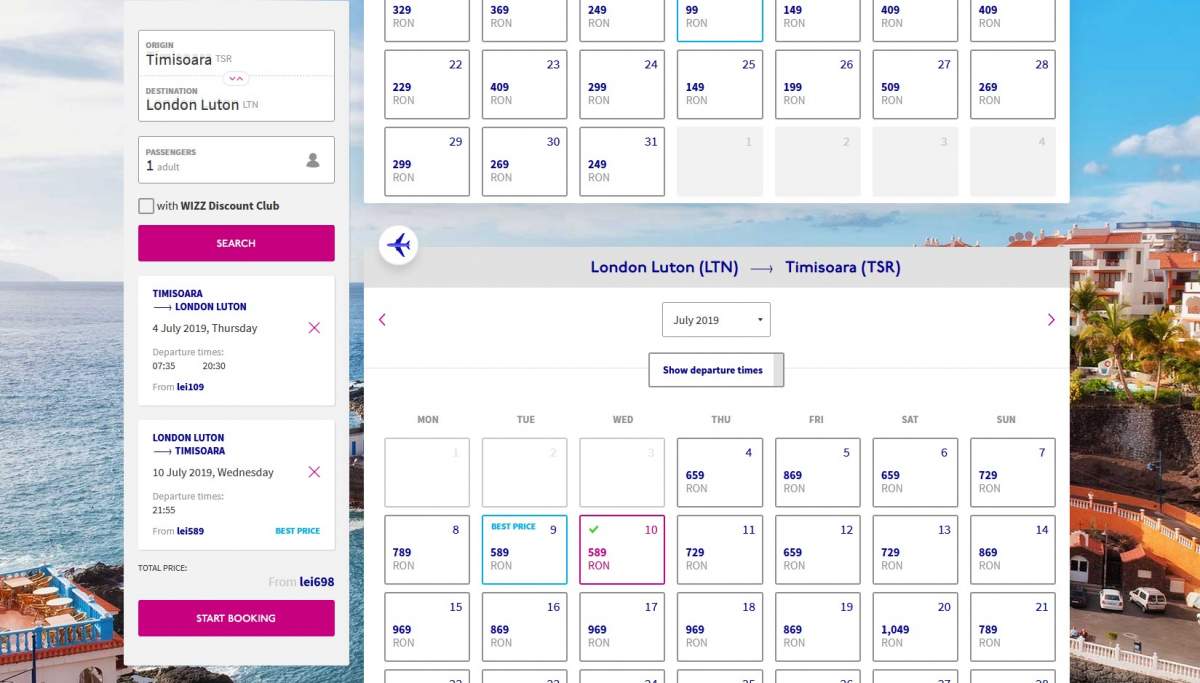Toggle Show departure times switch
Image resolution: width=1200 pixels, height=683 pixels.
click(716, 370)
